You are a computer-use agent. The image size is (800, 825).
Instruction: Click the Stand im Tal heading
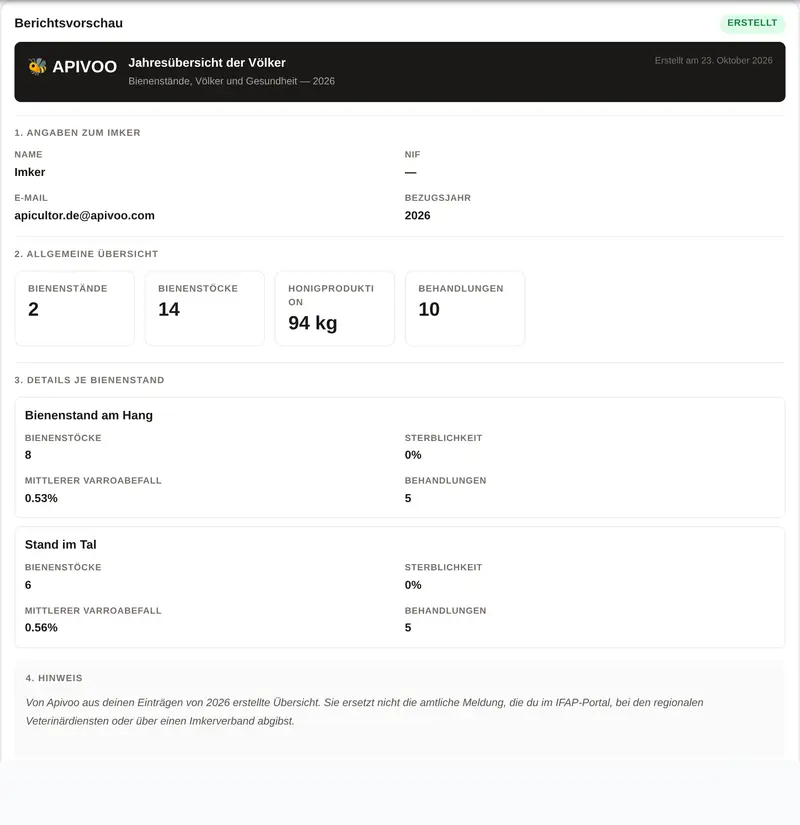click(61, 545)
